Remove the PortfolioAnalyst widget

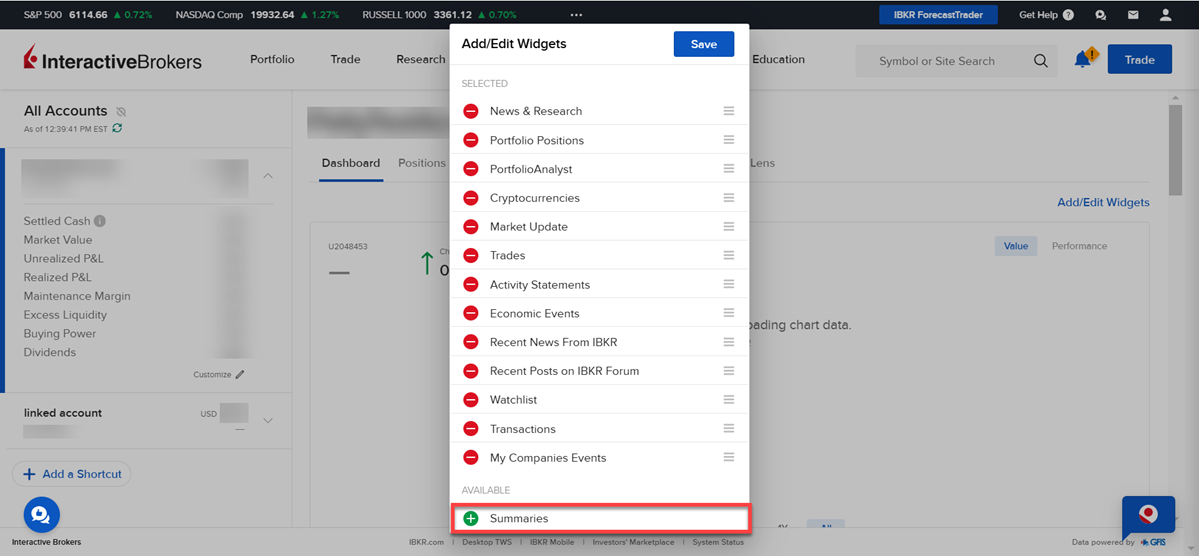pyautogui.click(x=471, y=169)
